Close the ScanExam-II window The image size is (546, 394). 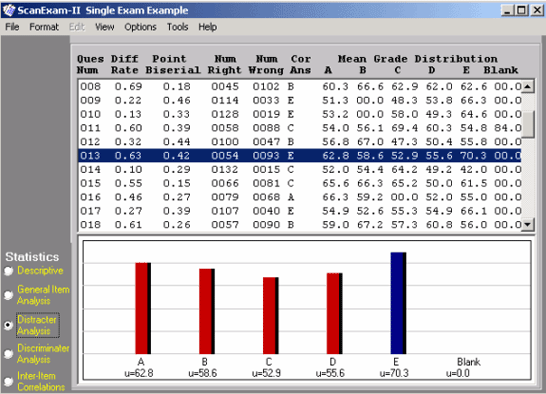(537, 10)
